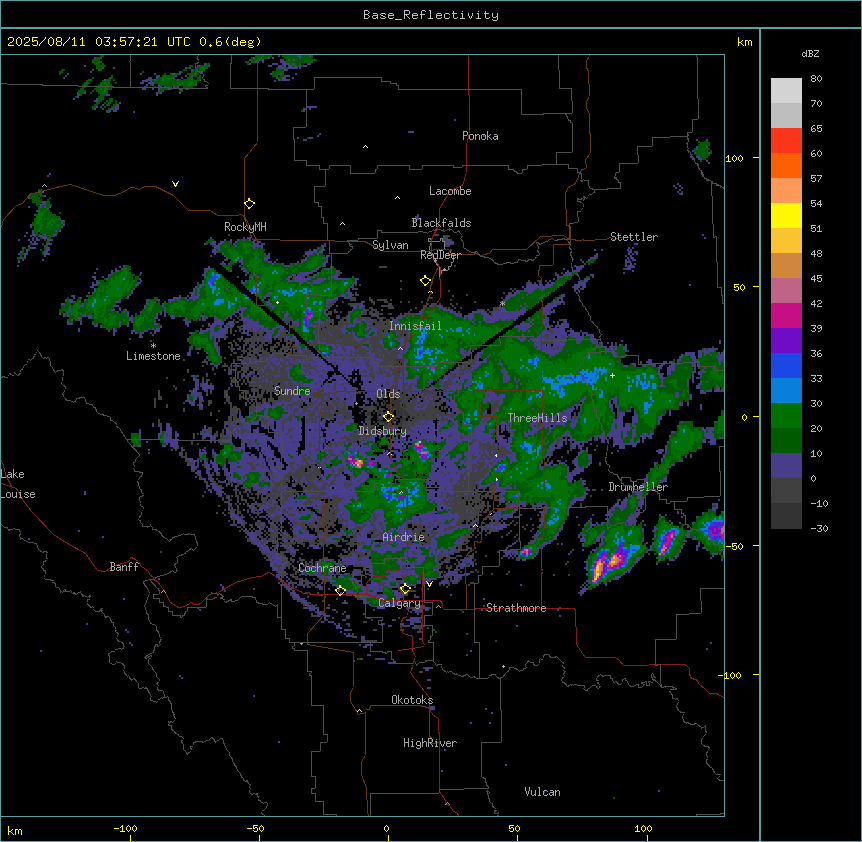The width and height of the screenshot is (862, 842).
Task: Click the ThreeHills label
Action: [537, 418]
